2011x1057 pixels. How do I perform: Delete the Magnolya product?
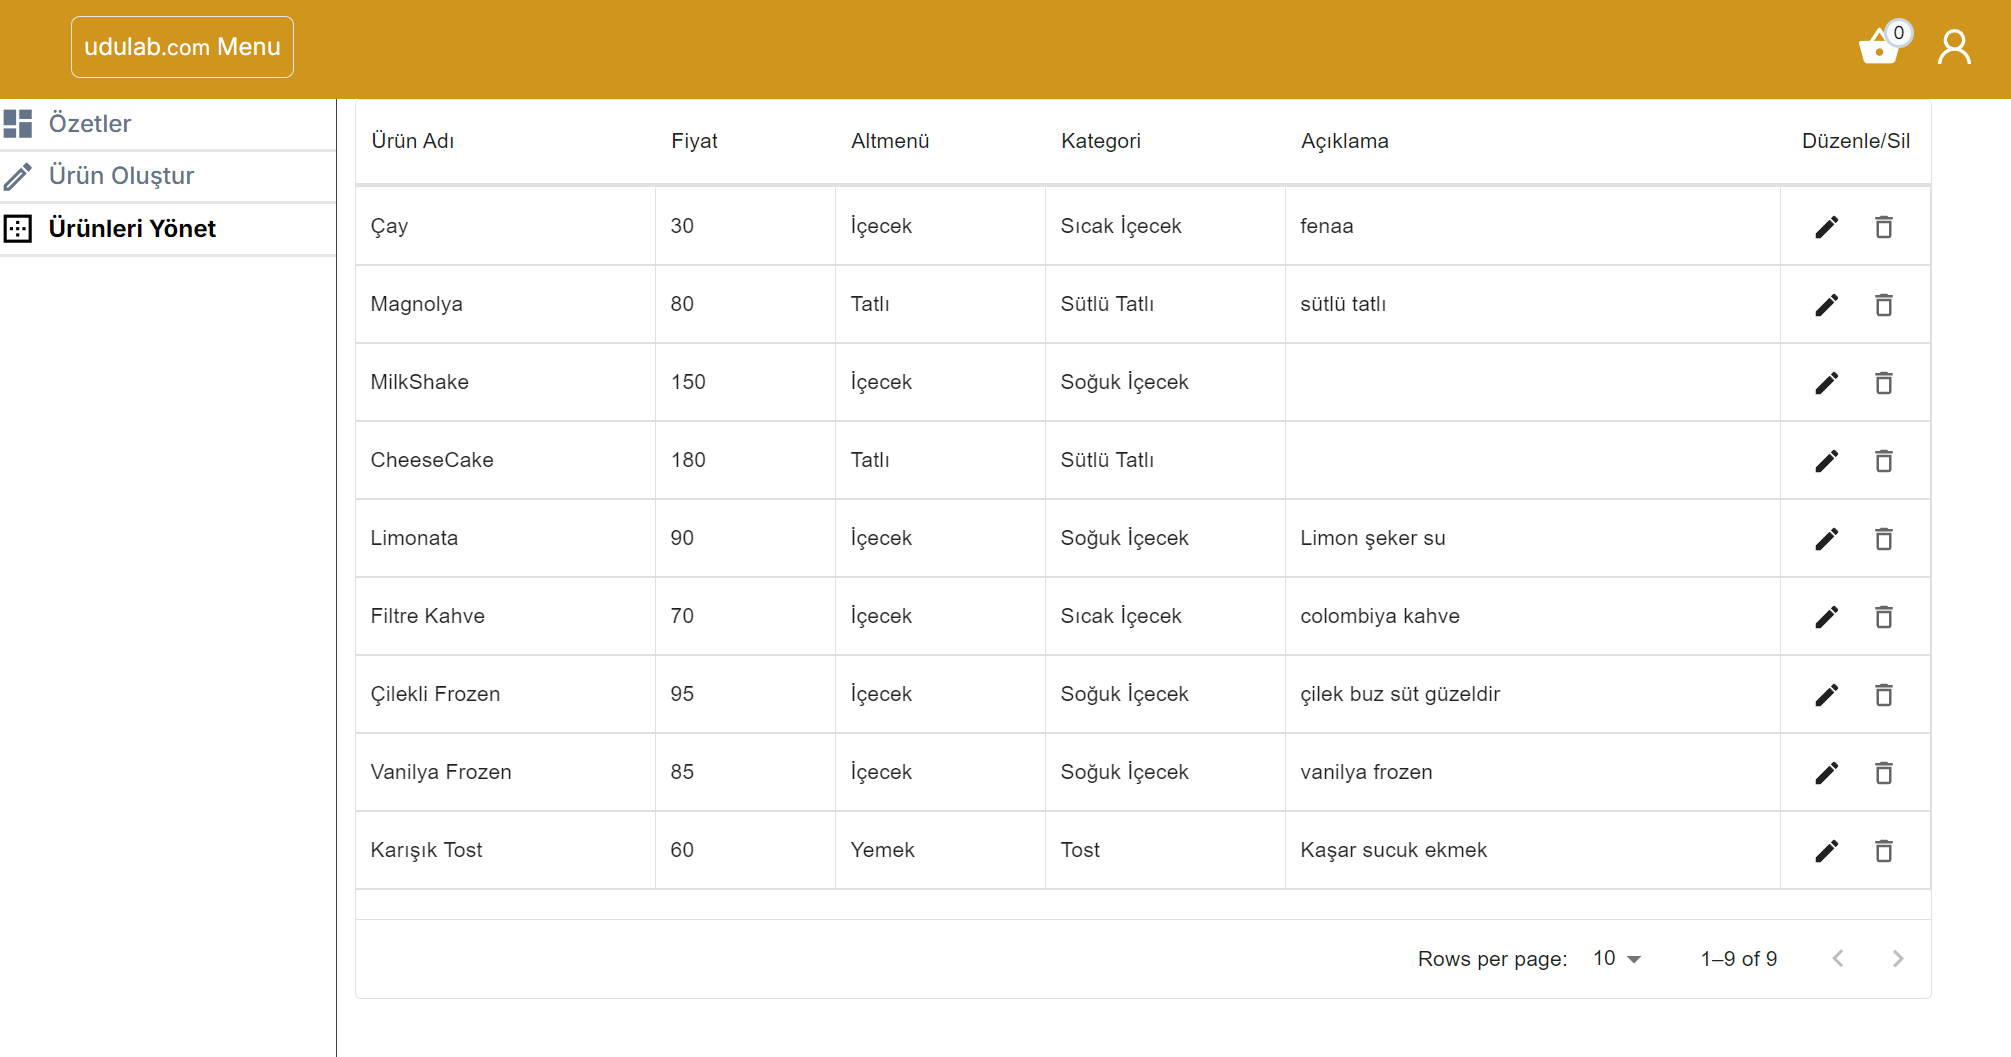pos(1883,305)
